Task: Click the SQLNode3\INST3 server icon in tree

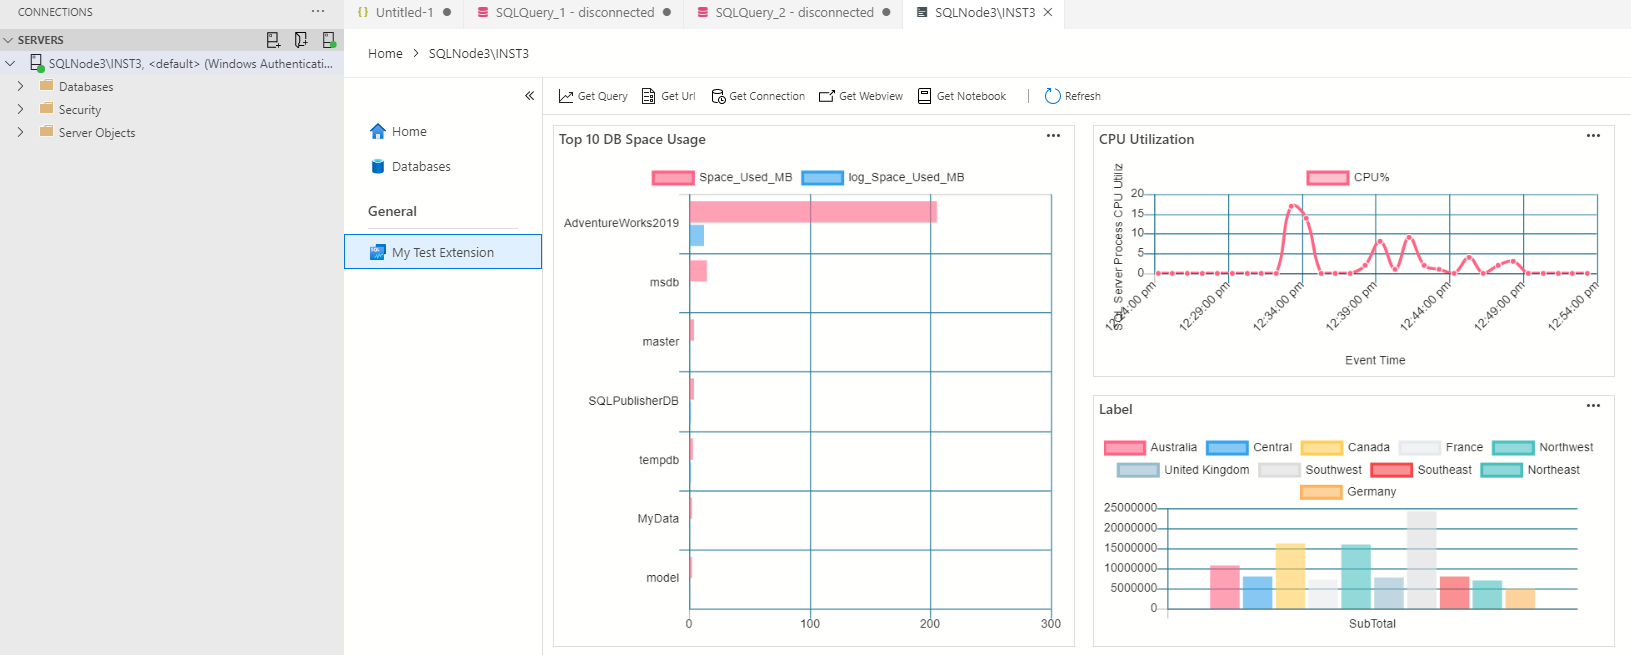Action: point(36,63)
